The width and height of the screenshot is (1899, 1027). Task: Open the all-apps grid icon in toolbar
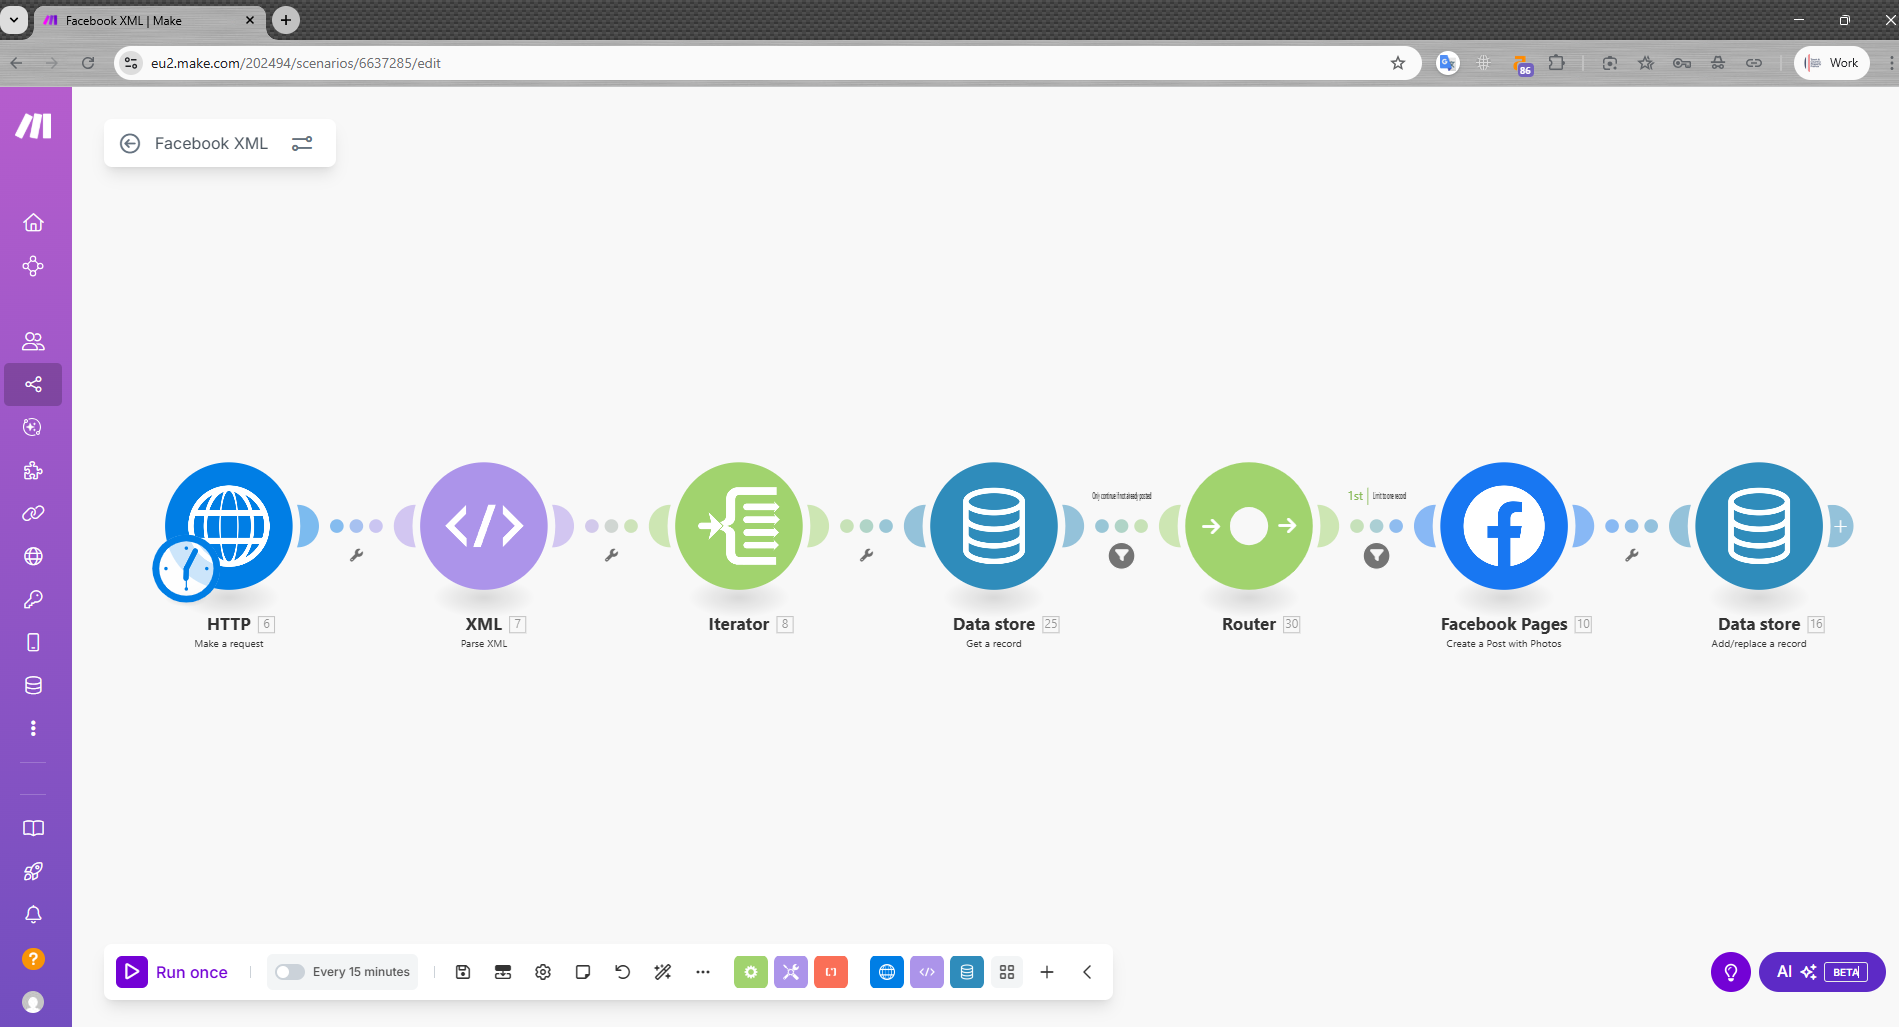point(1007,972)
